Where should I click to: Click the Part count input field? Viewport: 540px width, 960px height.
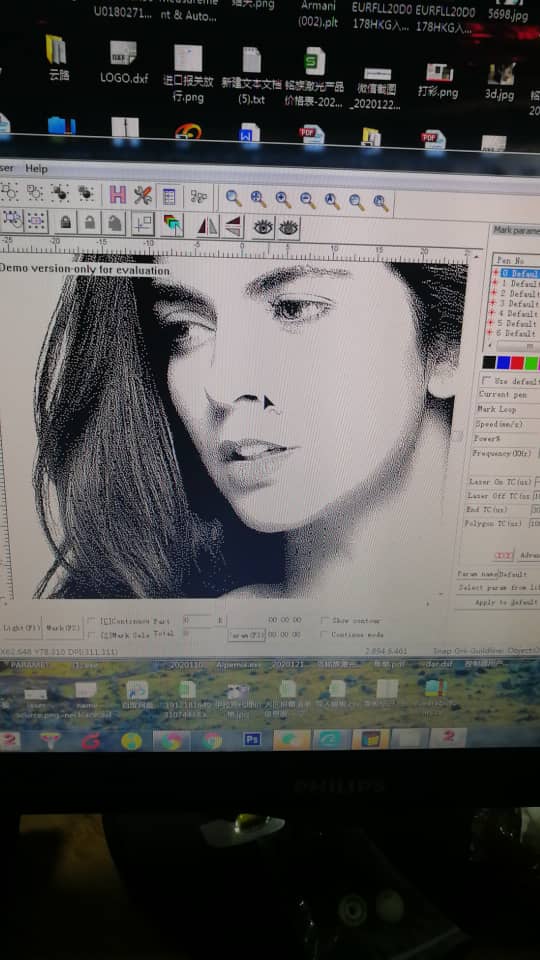tap(198, 621)
